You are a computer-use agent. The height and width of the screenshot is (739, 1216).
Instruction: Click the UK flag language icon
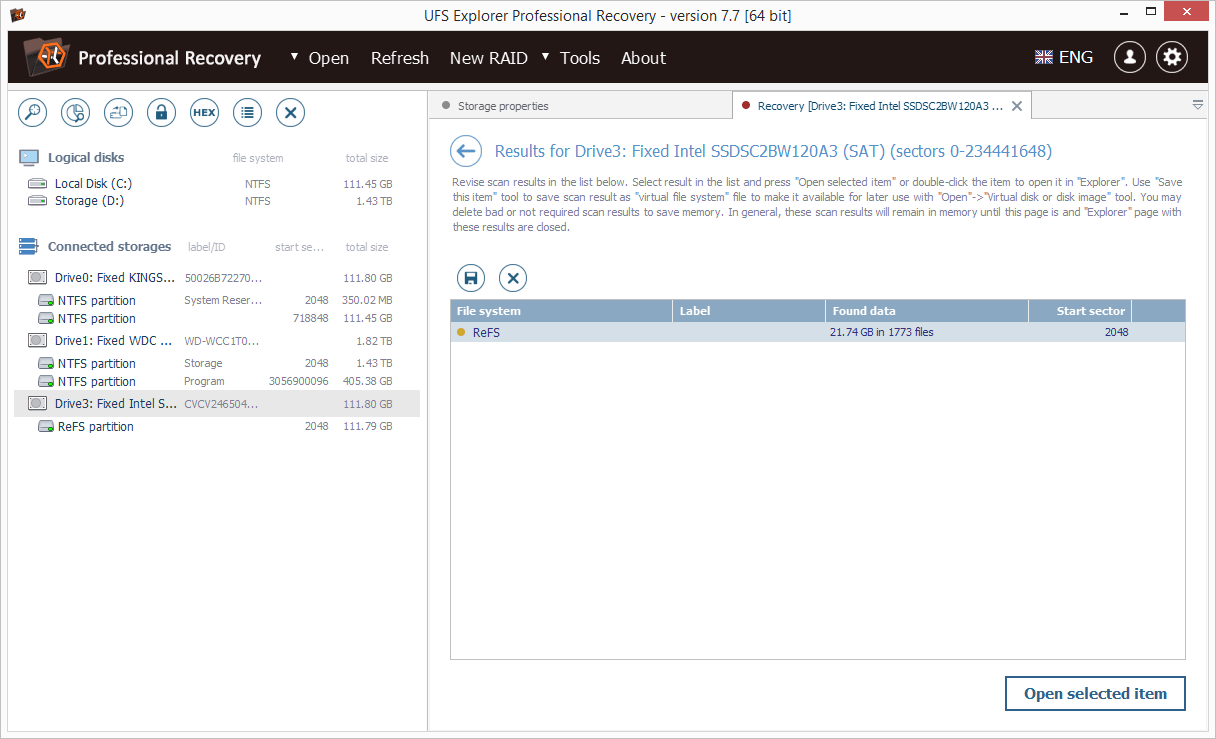[x=1044, y=58]
